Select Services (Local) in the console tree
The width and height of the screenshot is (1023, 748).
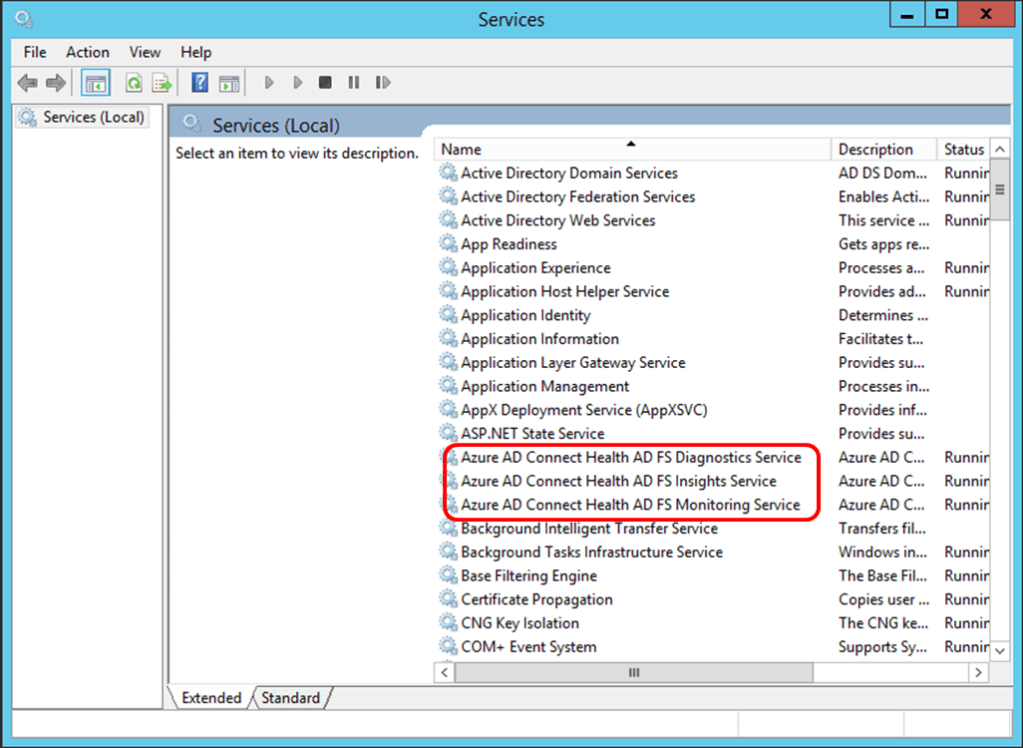93,117
